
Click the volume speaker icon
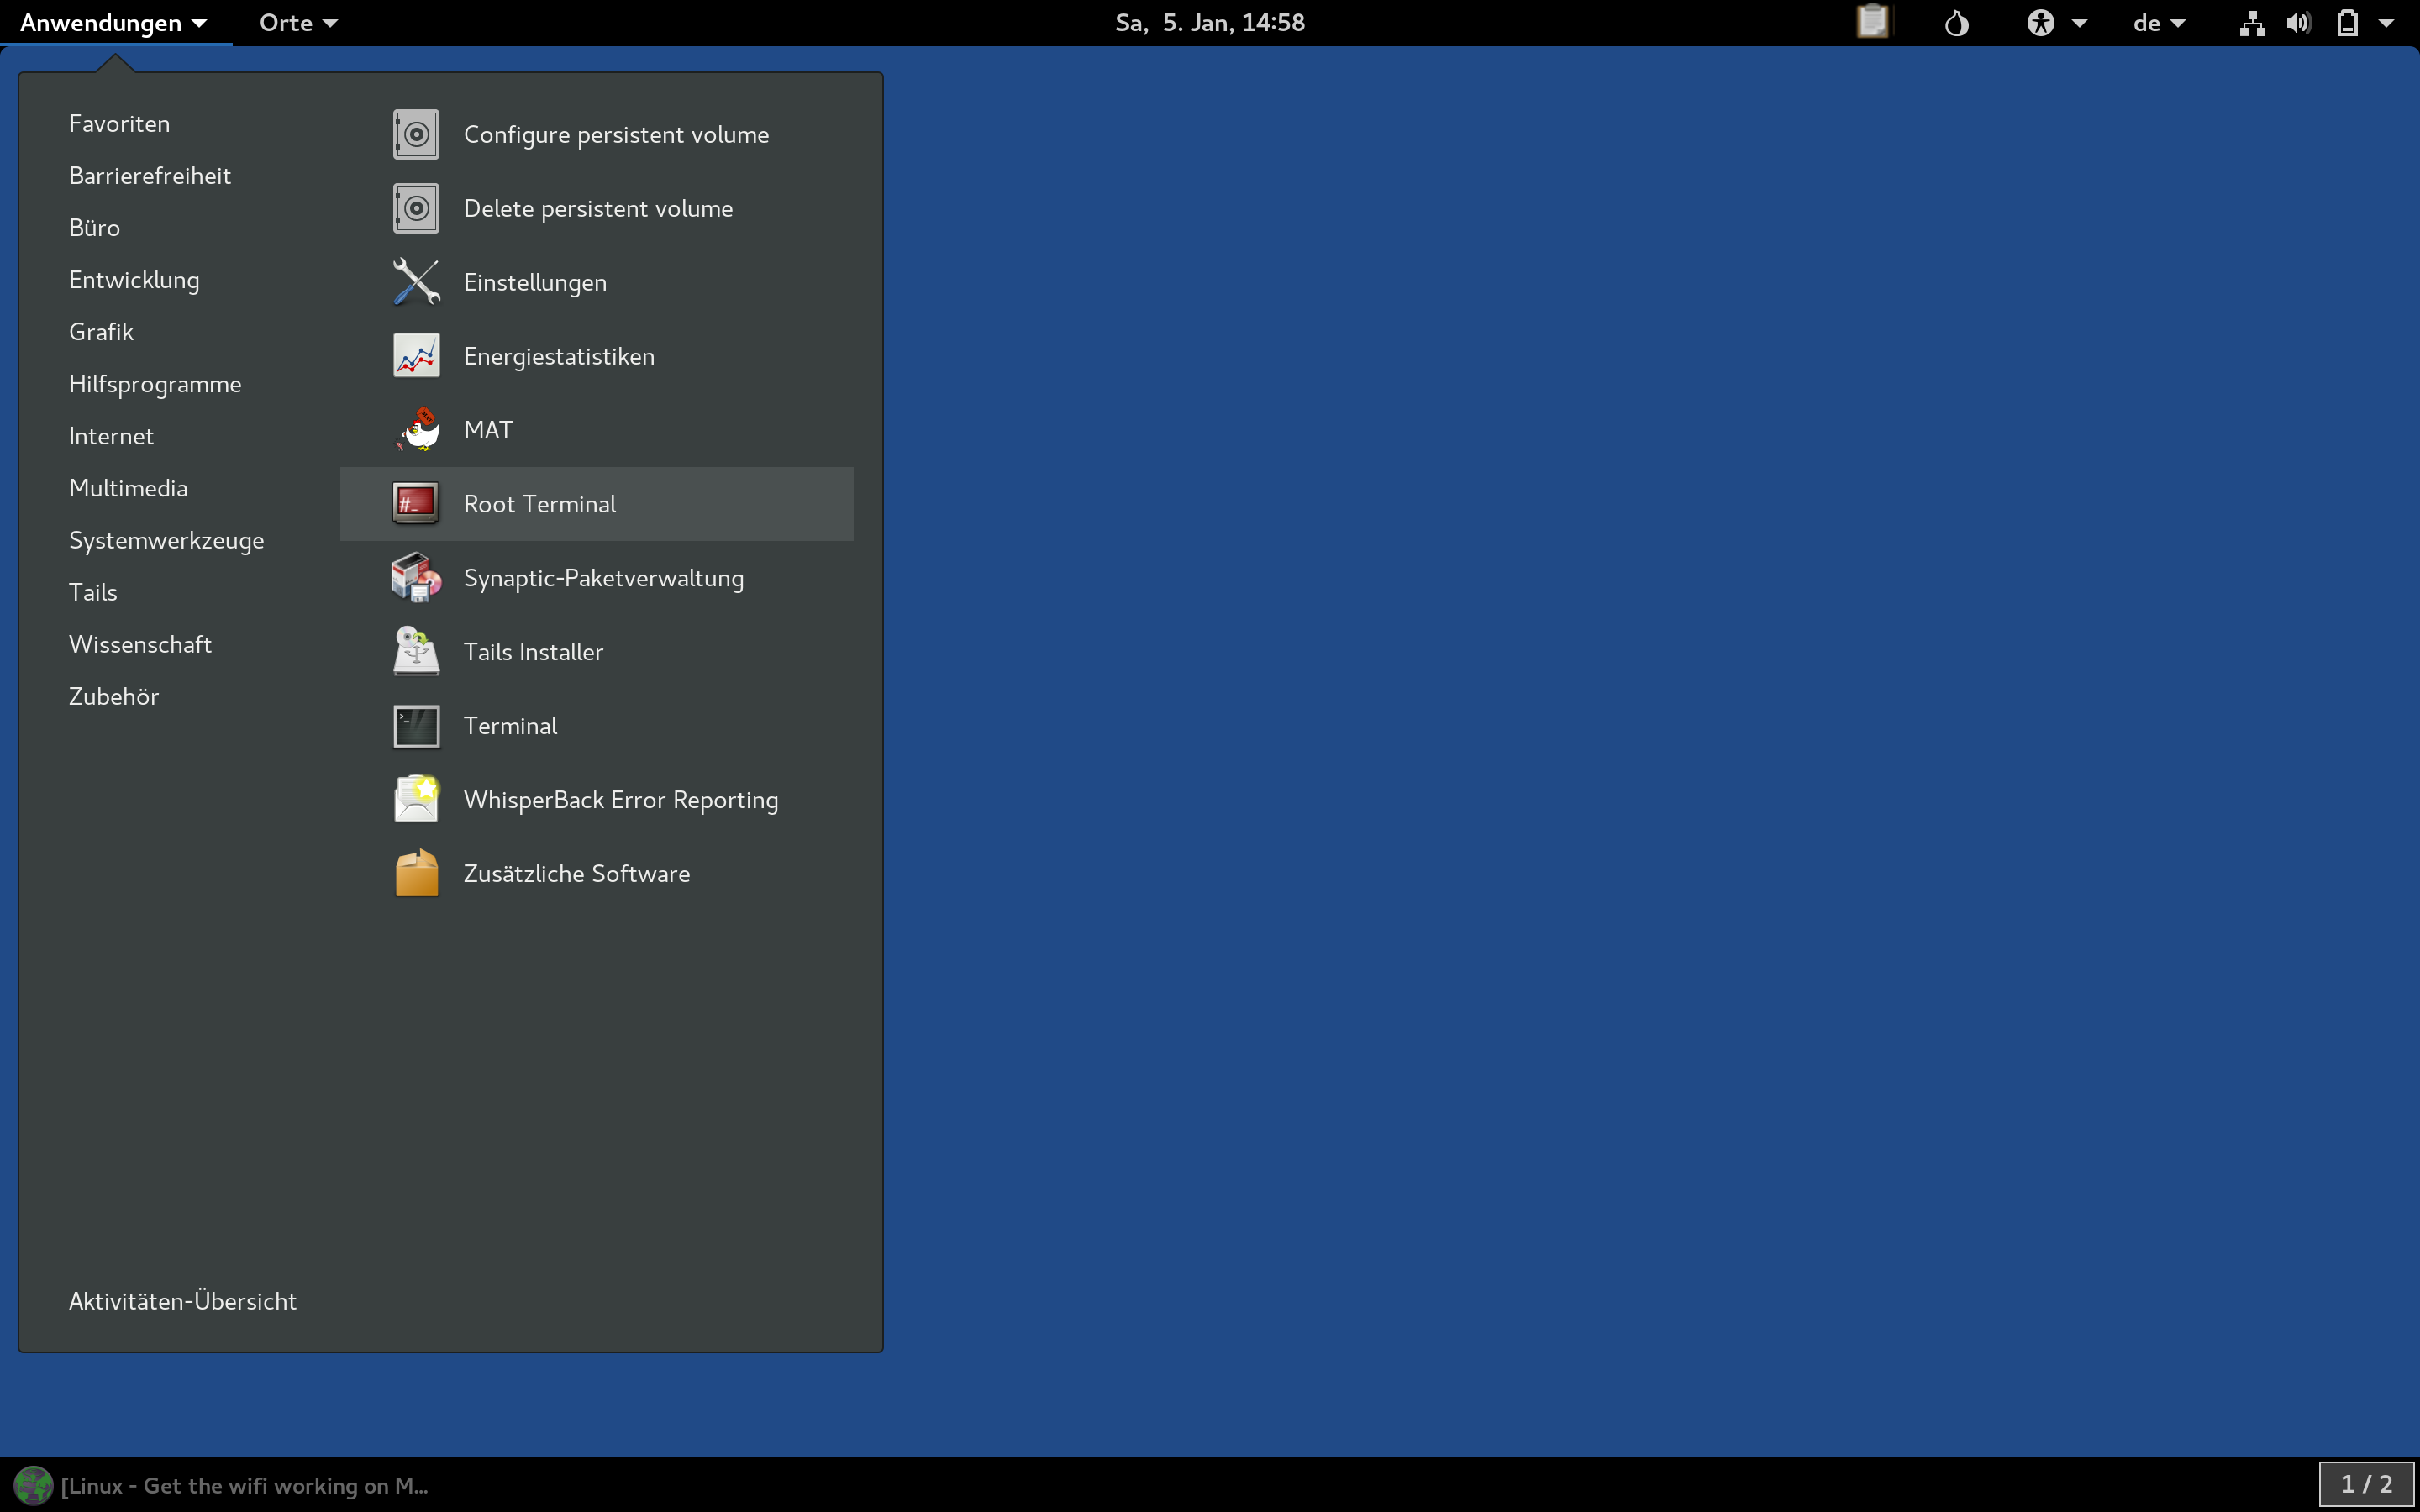pyautogui.click(x=2299, y=22)
